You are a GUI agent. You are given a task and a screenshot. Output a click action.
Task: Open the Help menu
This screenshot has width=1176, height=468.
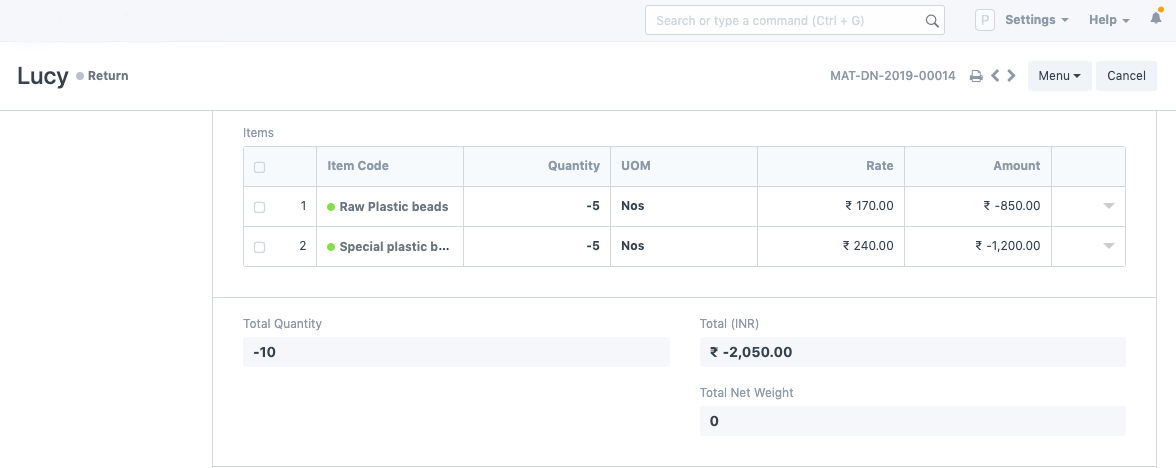point(1108,20)
